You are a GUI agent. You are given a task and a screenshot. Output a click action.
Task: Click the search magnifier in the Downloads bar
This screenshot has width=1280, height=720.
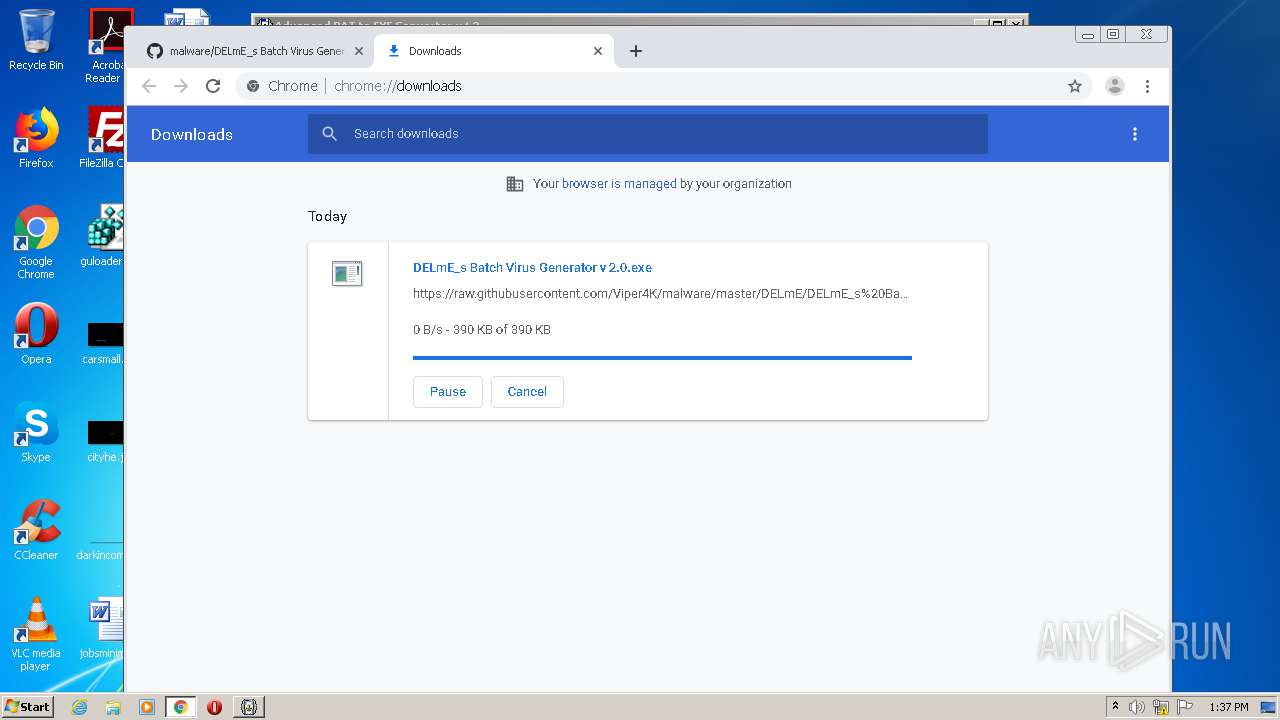(330, 134)
